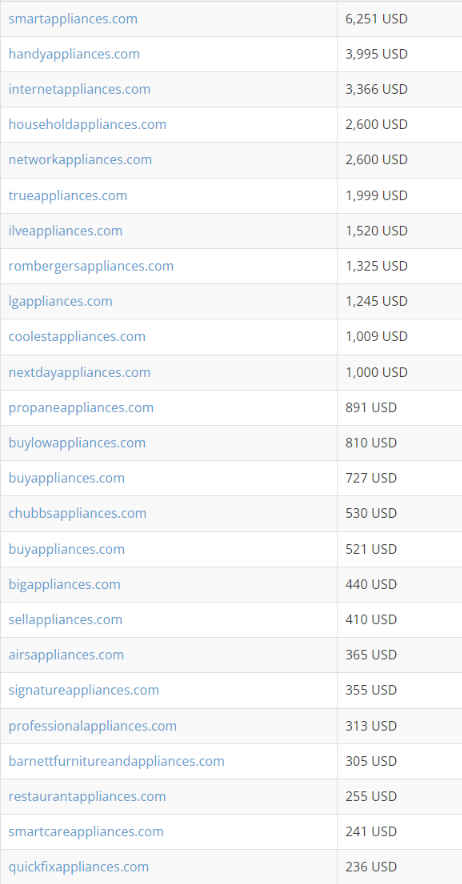Select nextdayappliances.com link

click(x=80, y=372)
